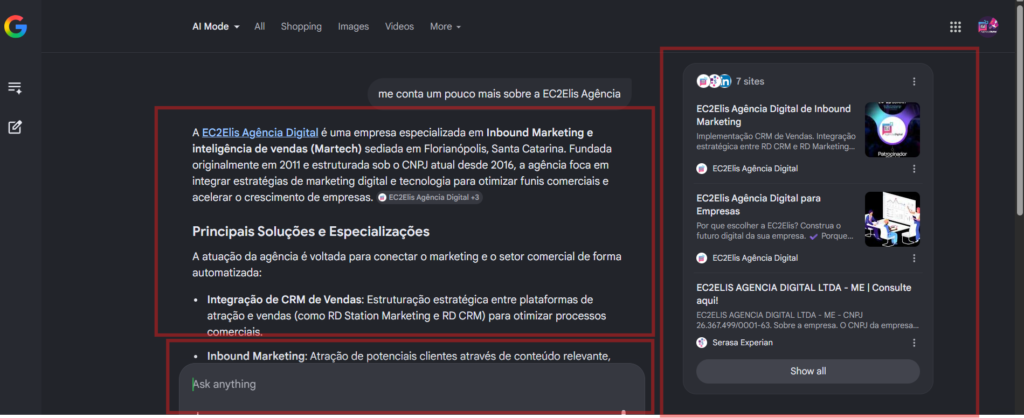Open 'EC2ELIS AGENCIA DIGITAL LTDA - ME' result
Viewport: 1024px width, 418px height.
804,294
